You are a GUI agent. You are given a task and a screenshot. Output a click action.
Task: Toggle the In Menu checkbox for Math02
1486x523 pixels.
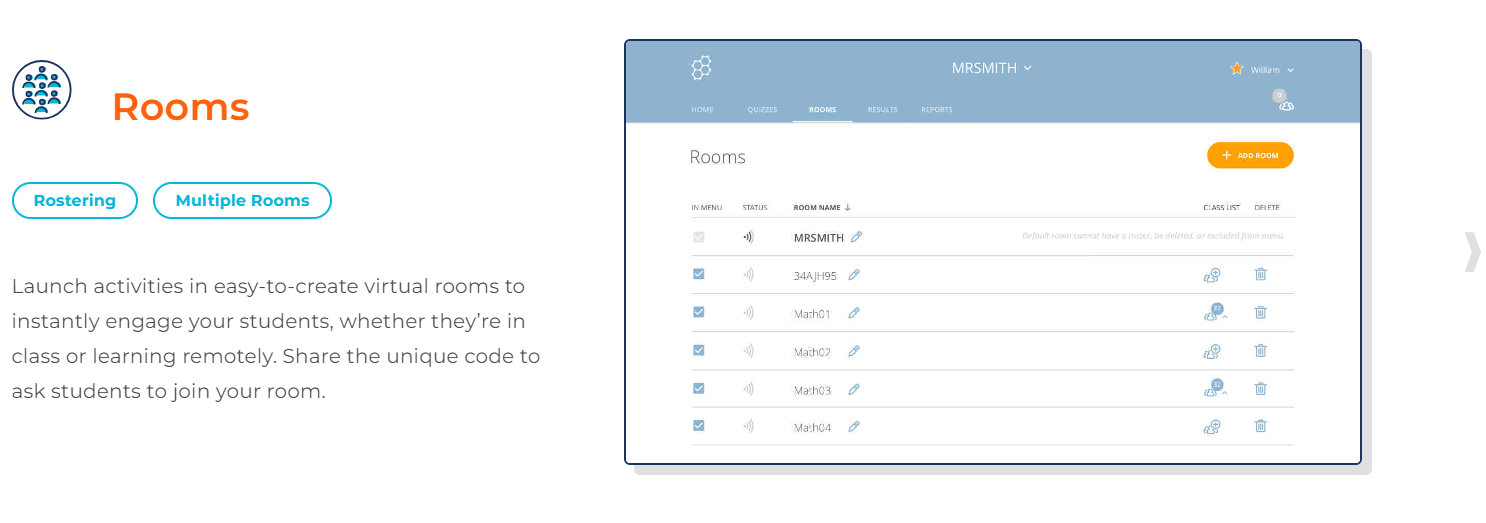click(699, 350)
